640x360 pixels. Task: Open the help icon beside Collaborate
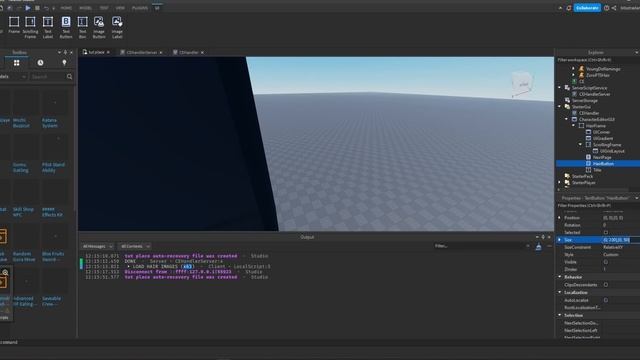point(607,8)
